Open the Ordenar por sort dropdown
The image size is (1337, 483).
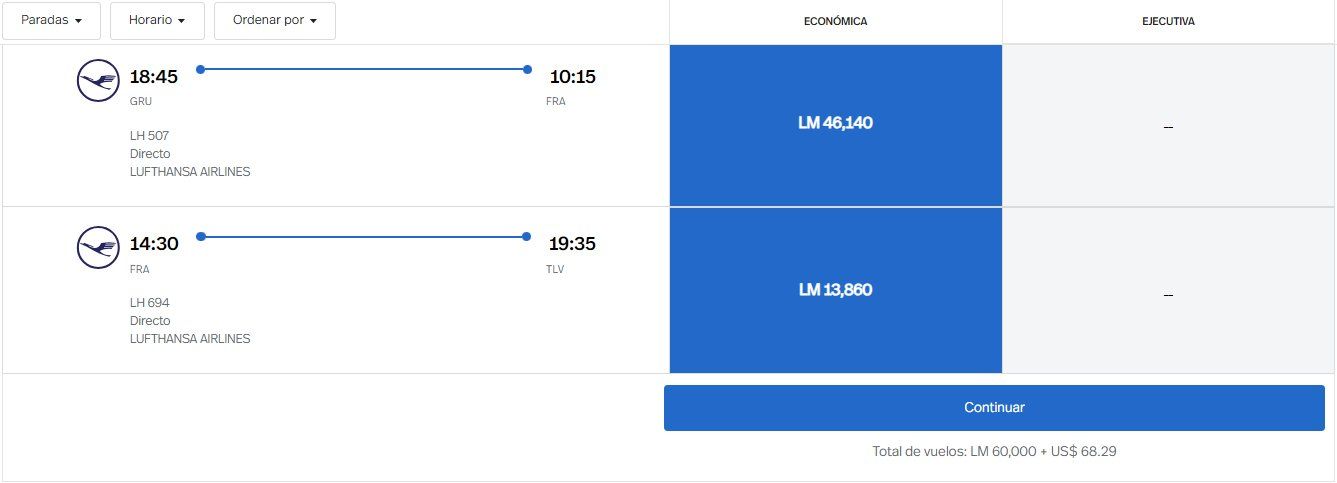[274, 21]
